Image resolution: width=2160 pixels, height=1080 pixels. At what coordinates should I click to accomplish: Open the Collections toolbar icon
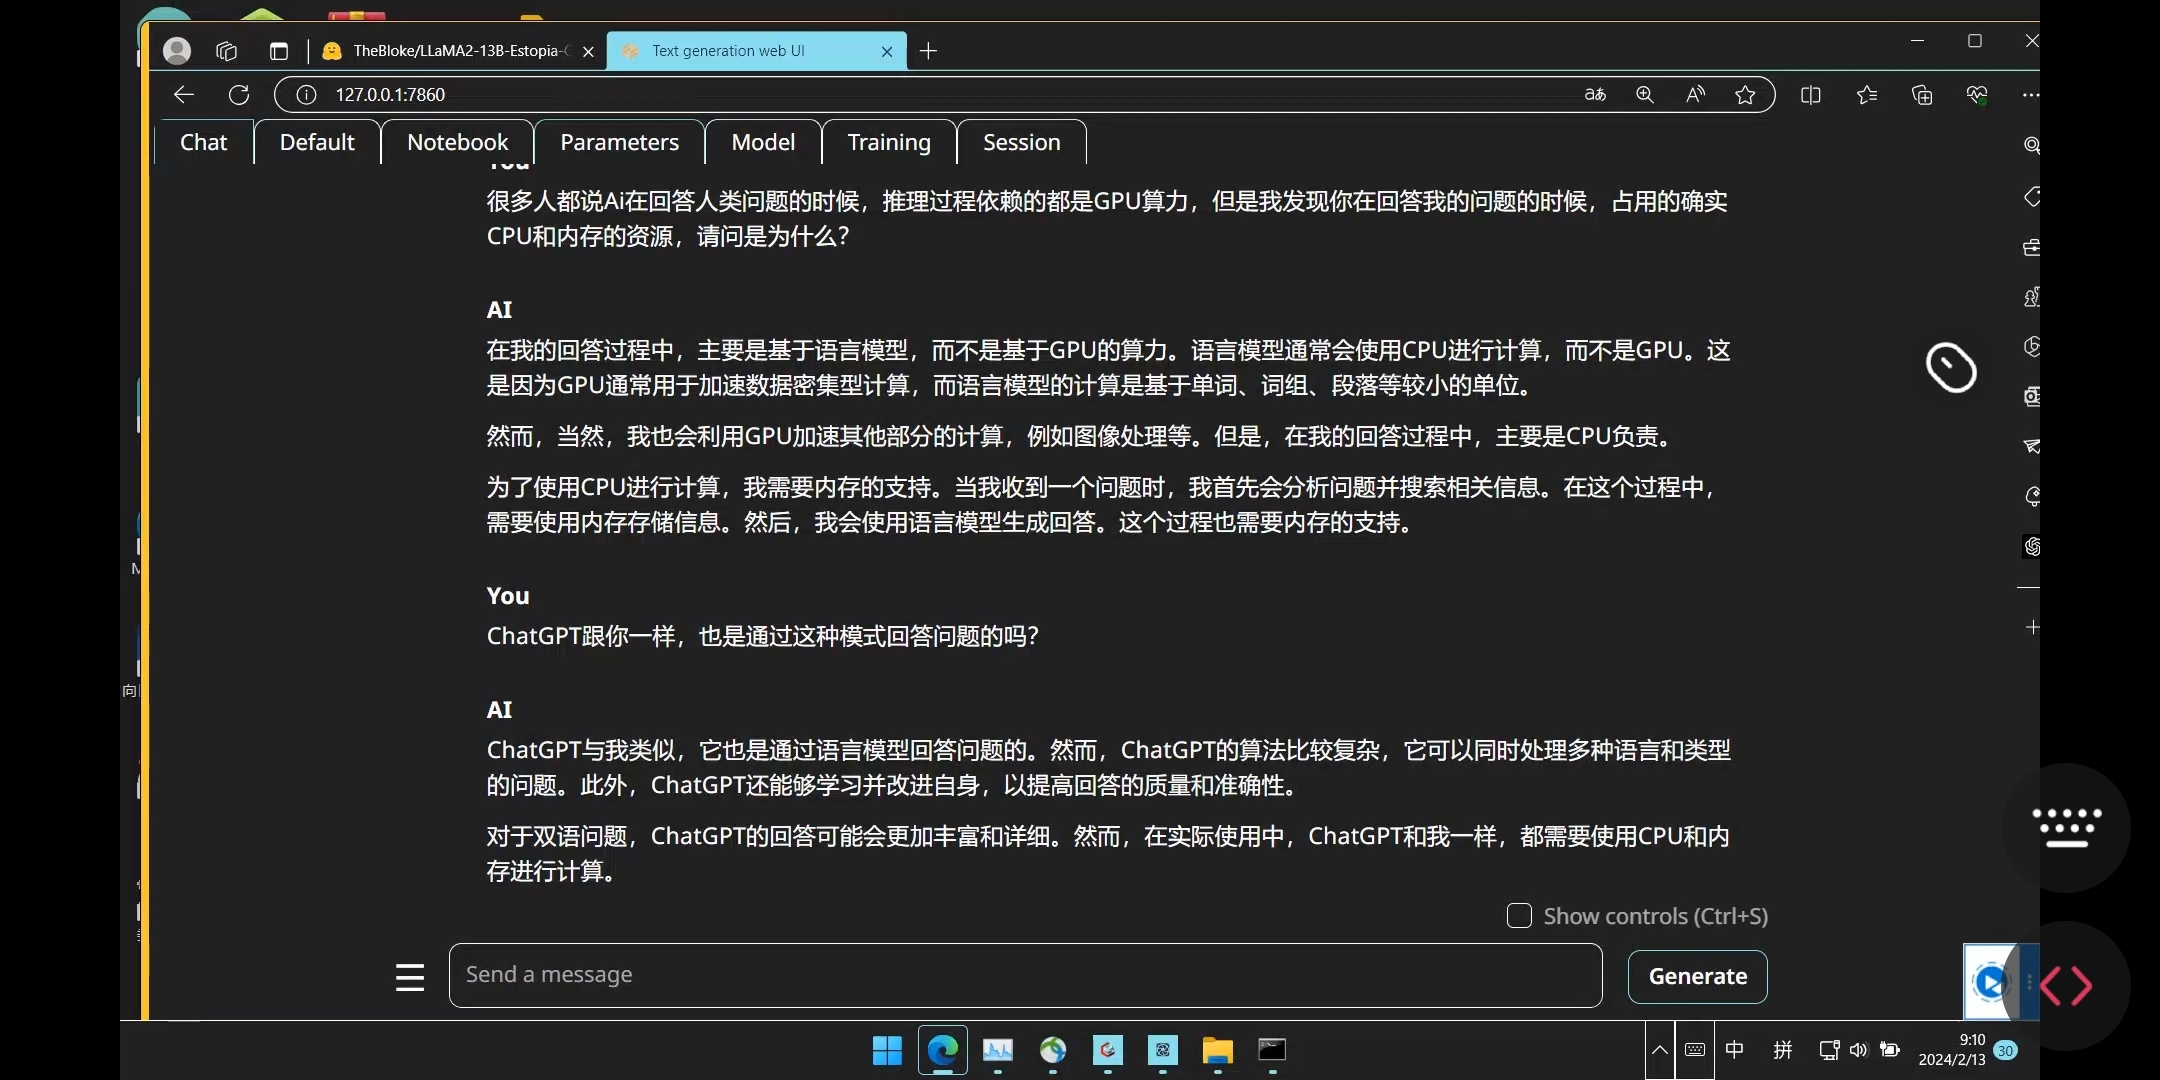coord(1922,95)
